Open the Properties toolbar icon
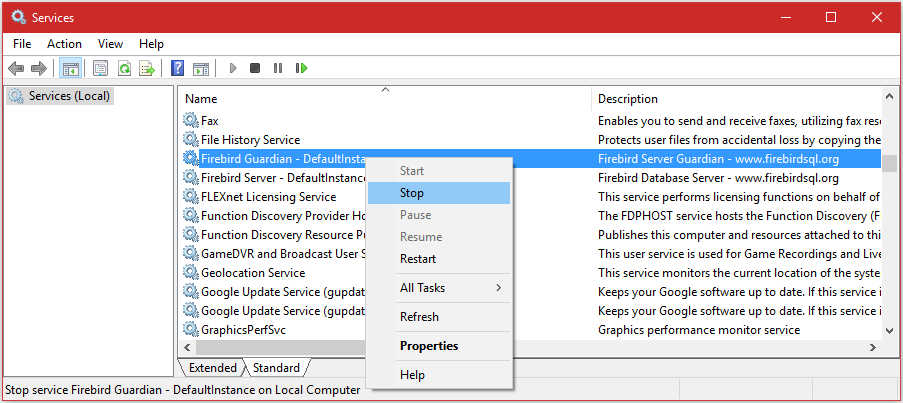 [100, 68]
